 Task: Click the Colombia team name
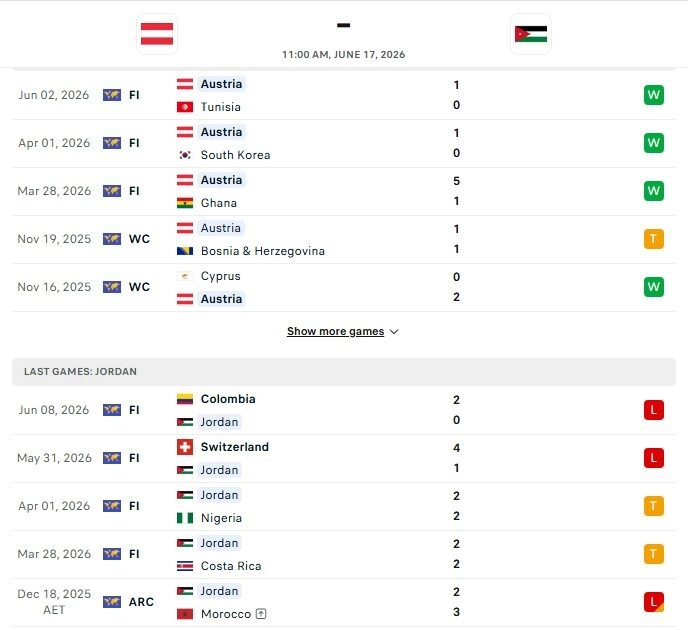228,399
